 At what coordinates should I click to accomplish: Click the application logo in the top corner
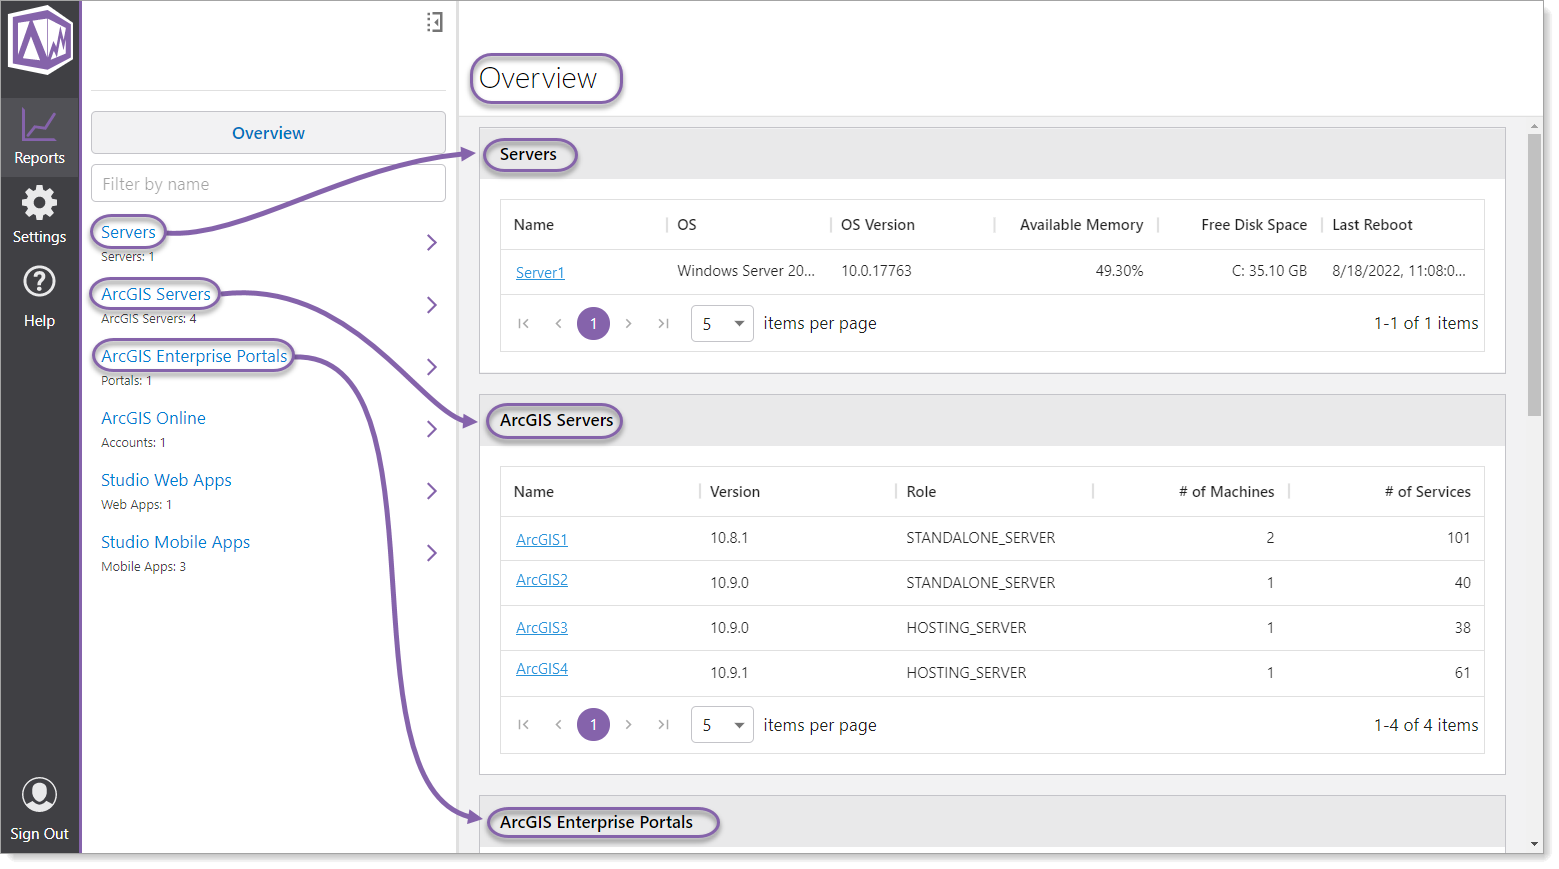[x=40, y=42]
